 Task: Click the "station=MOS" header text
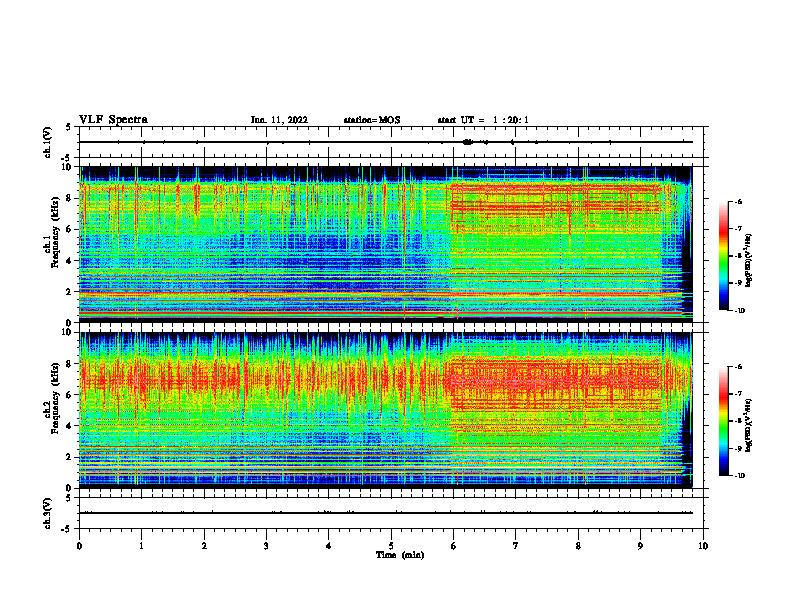pyautogui.click(x=372, y=120)
